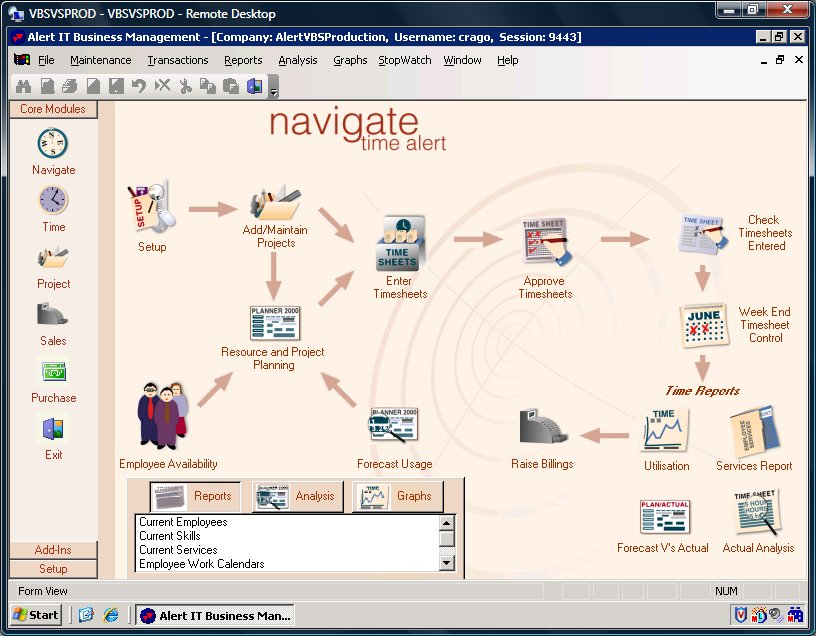Click the Windows Start button
Viewport: 816px width, 636px height.
tap(36, 615)
